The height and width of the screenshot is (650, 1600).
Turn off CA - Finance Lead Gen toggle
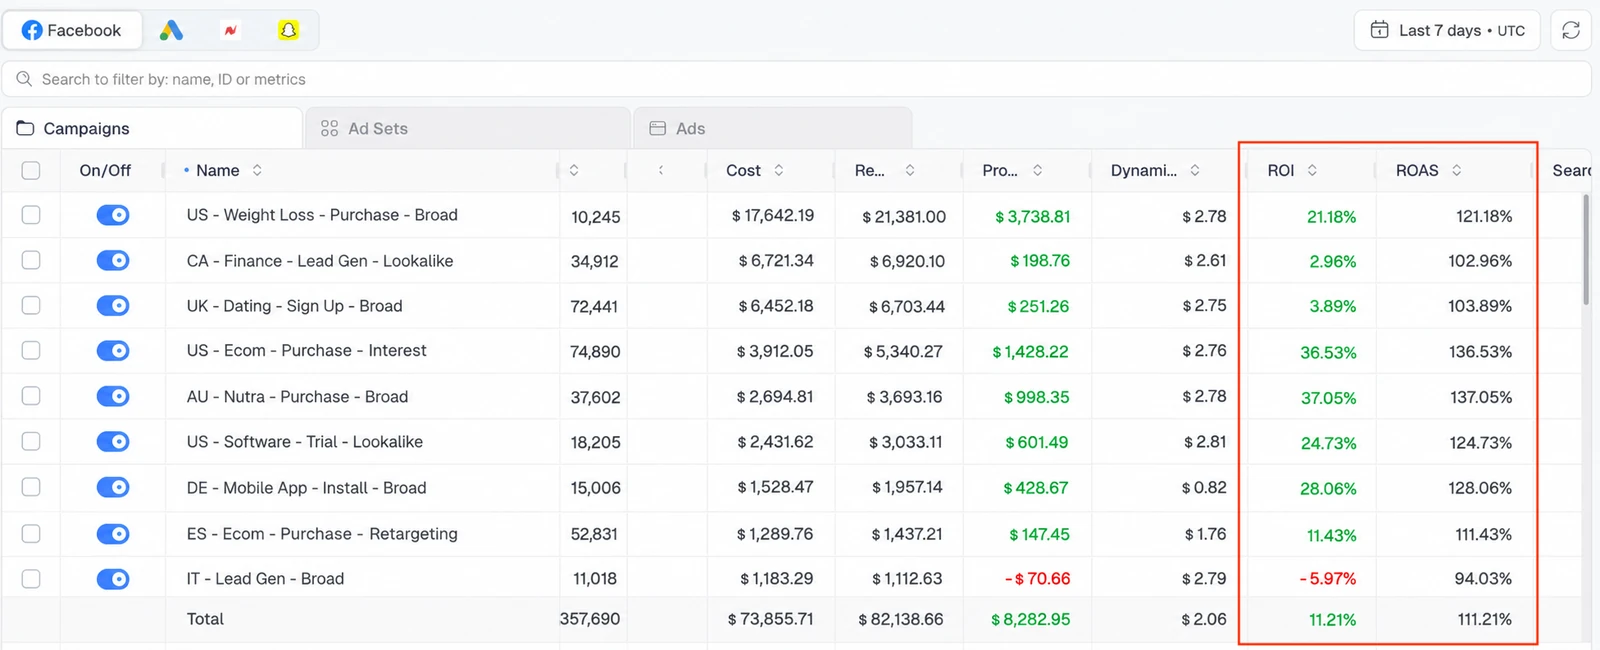113,260
